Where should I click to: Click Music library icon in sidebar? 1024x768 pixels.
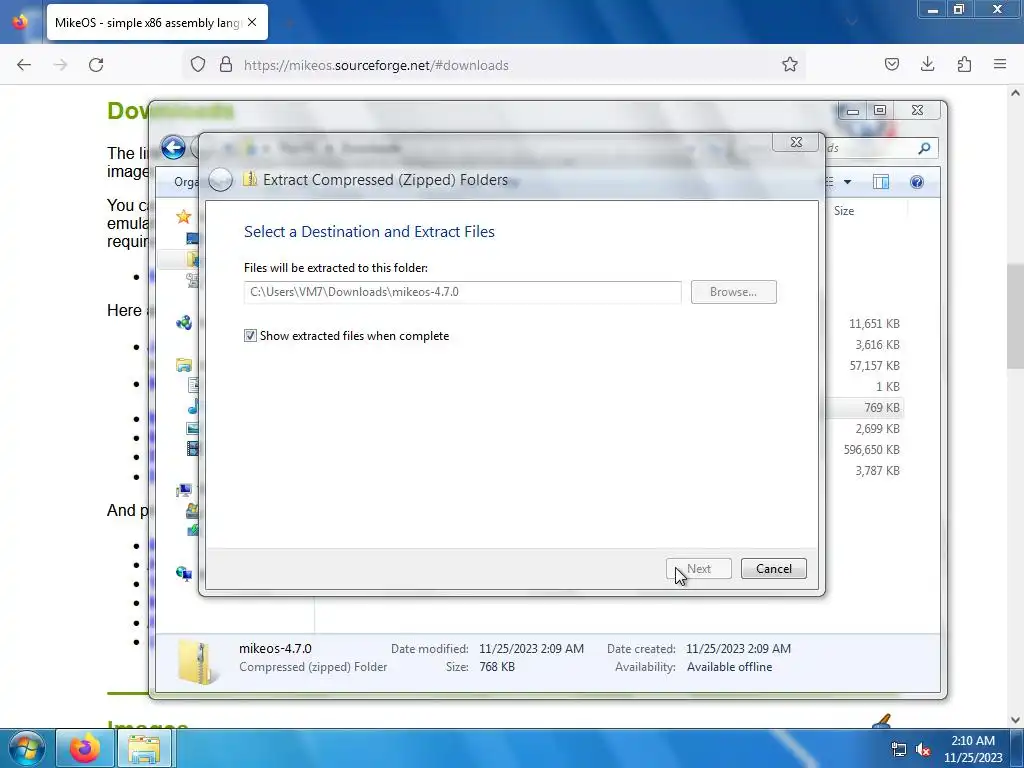(x=193, y=408)
